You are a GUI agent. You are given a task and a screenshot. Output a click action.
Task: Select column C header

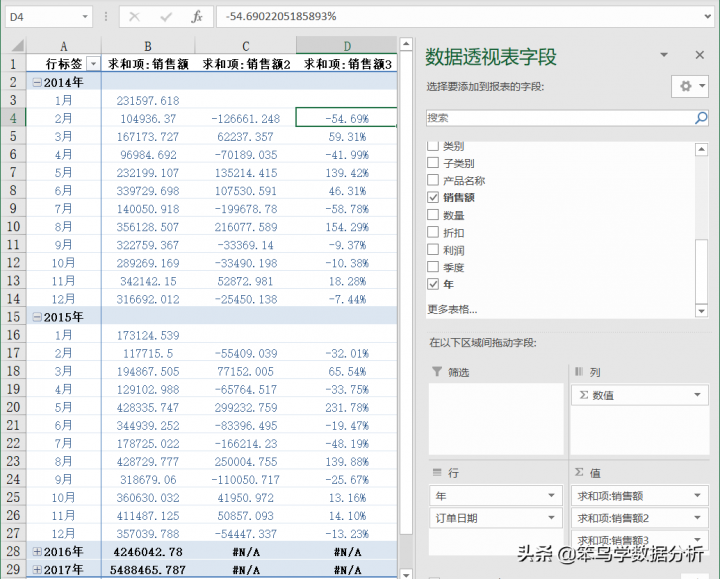point(246,46)
